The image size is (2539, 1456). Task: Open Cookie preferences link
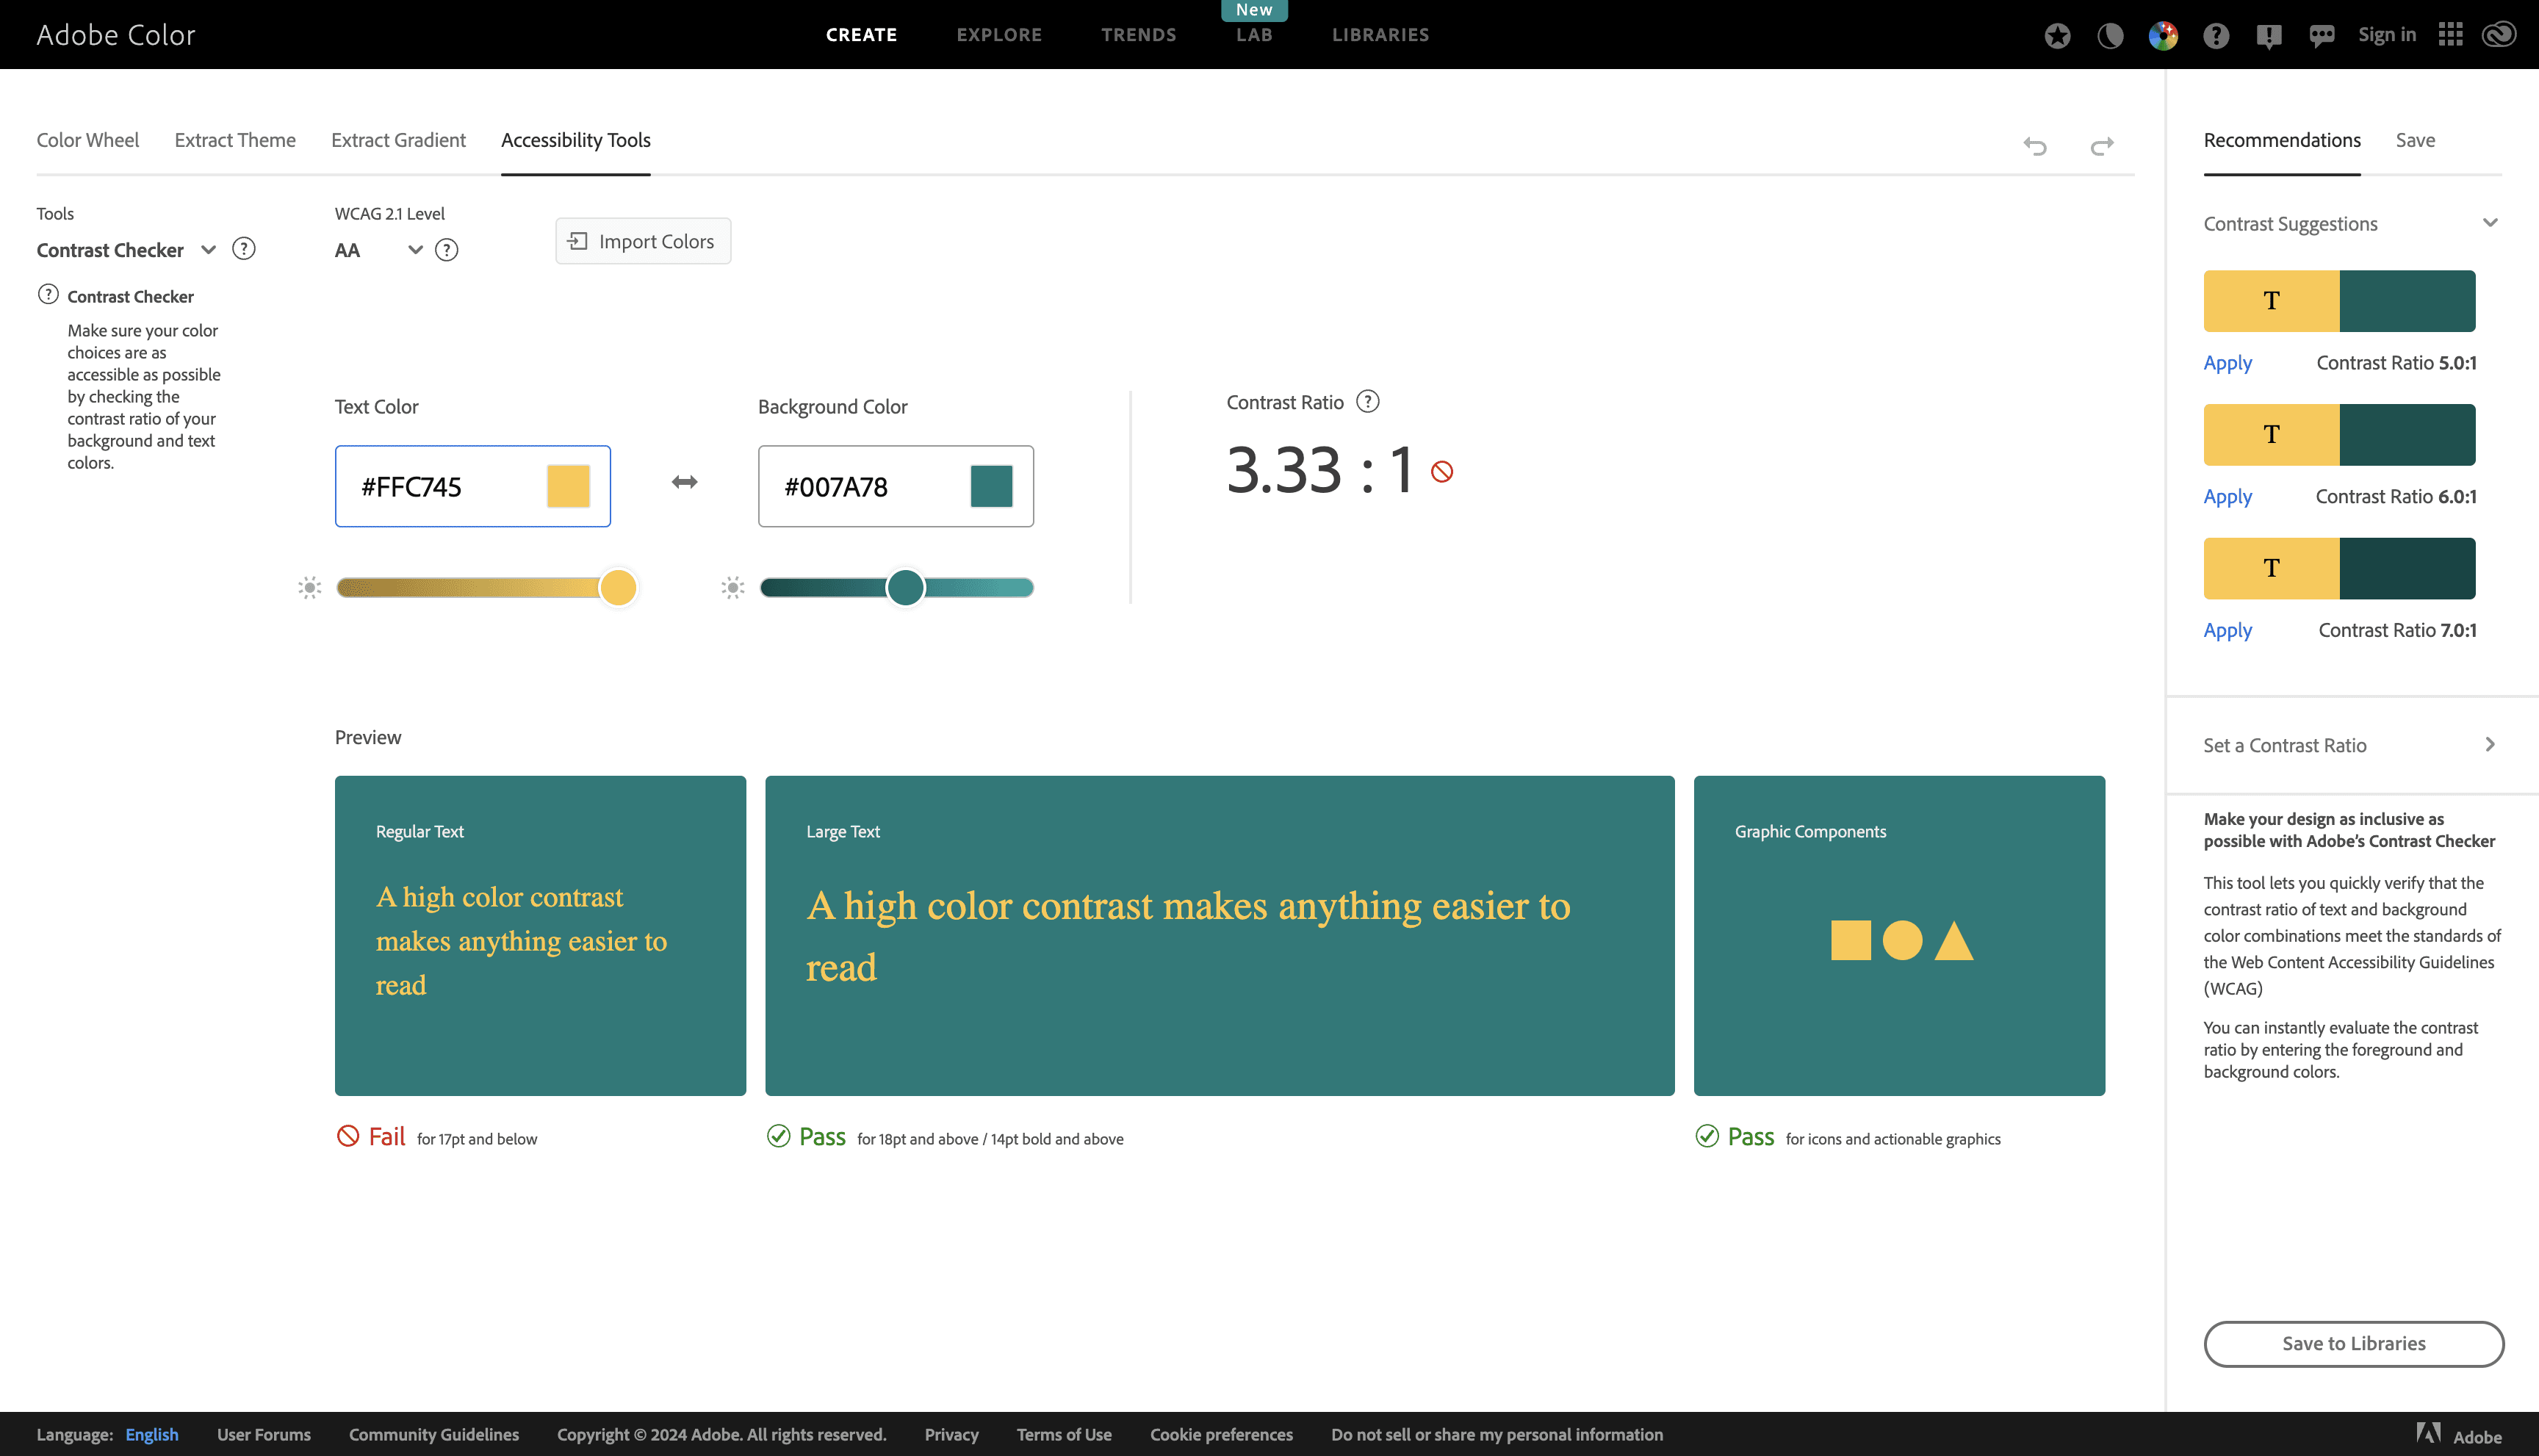click(x=1221, y=1434)
